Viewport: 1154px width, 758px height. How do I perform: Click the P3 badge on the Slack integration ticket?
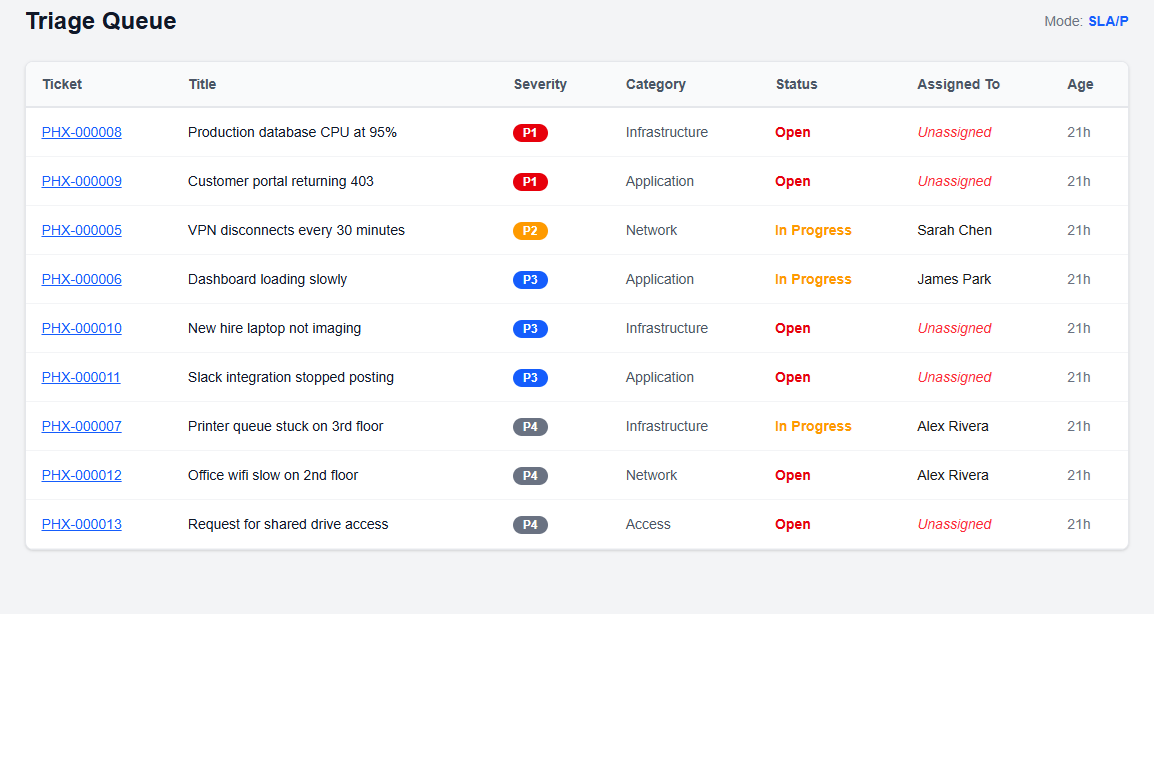tap(530, 377)
